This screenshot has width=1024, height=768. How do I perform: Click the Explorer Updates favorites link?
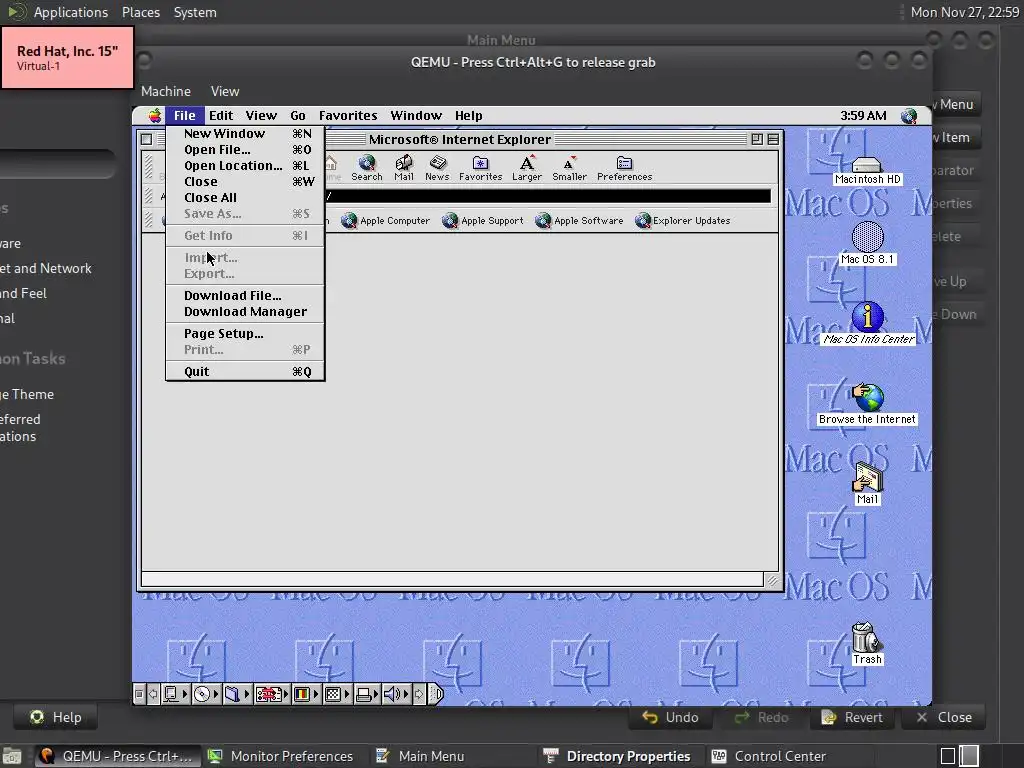pyautogui.click(x=682, y=221)
